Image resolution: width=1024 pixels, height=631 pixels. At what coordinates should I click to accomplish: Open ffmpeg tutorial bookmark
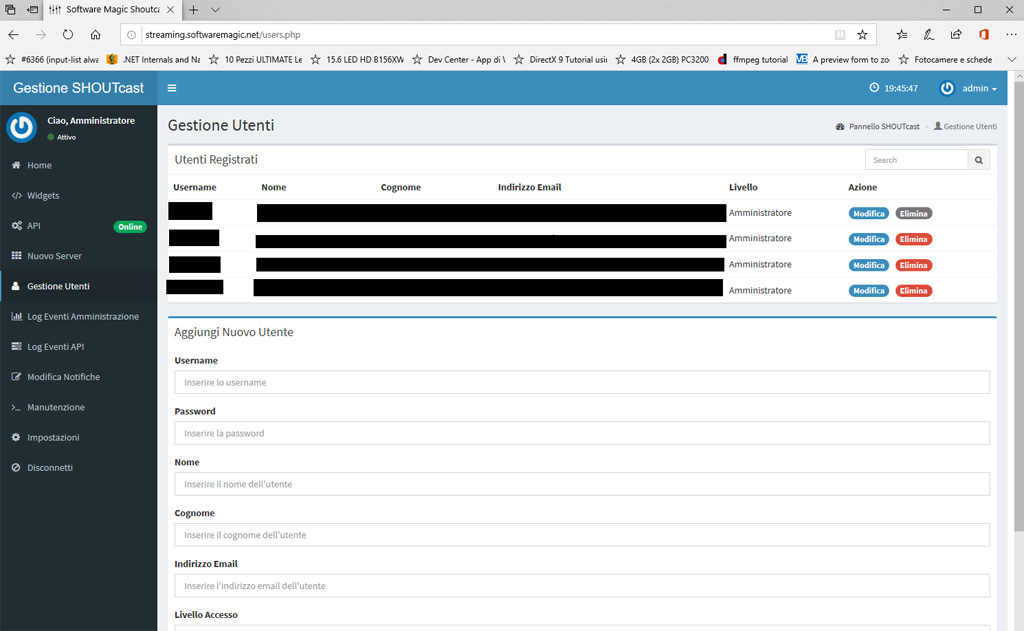tap(753, 59)
